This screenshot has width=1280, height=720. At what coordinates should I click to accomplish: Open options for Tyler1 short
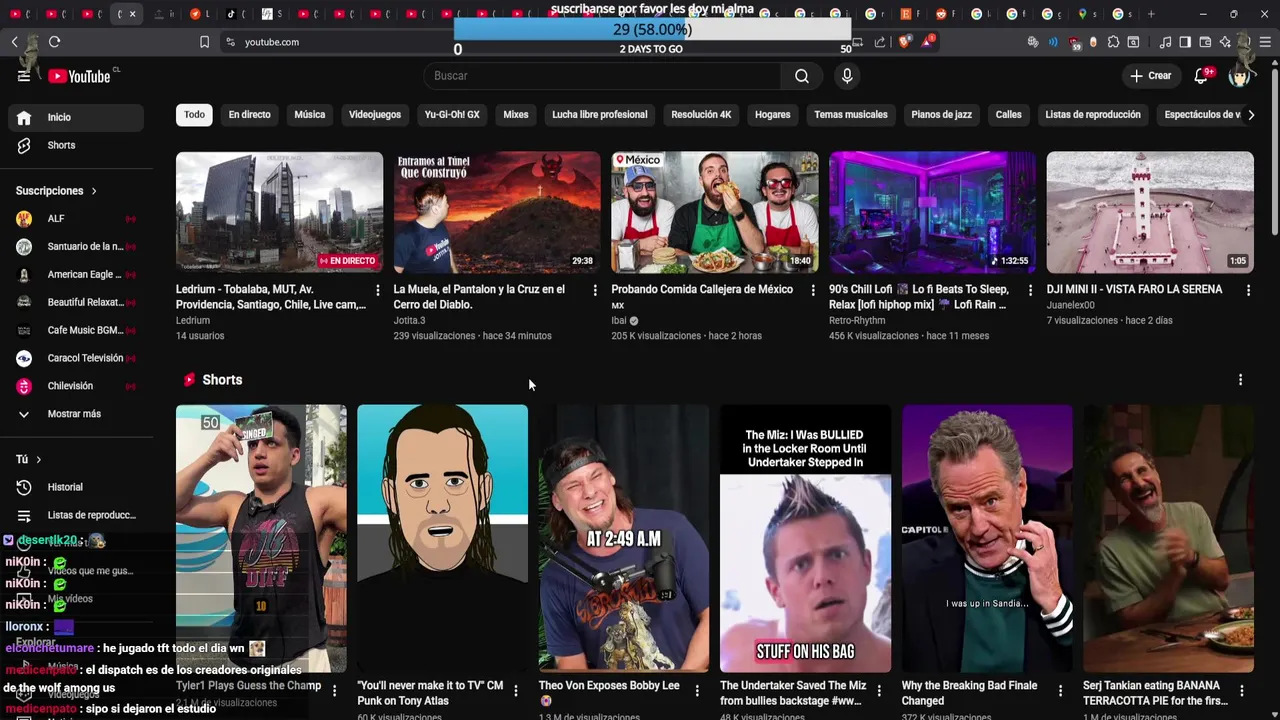click(x=334, y=691)
